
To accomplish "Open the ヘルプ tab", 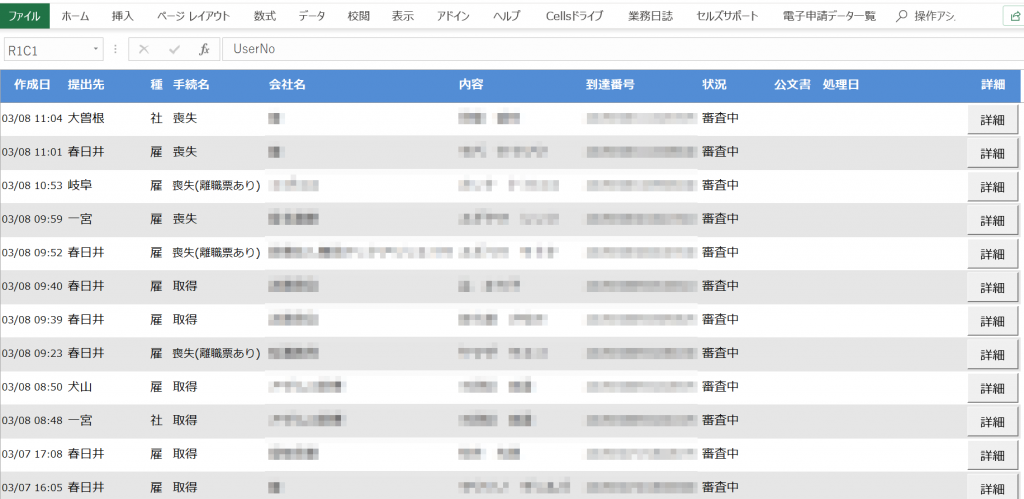I will point(507,16).
